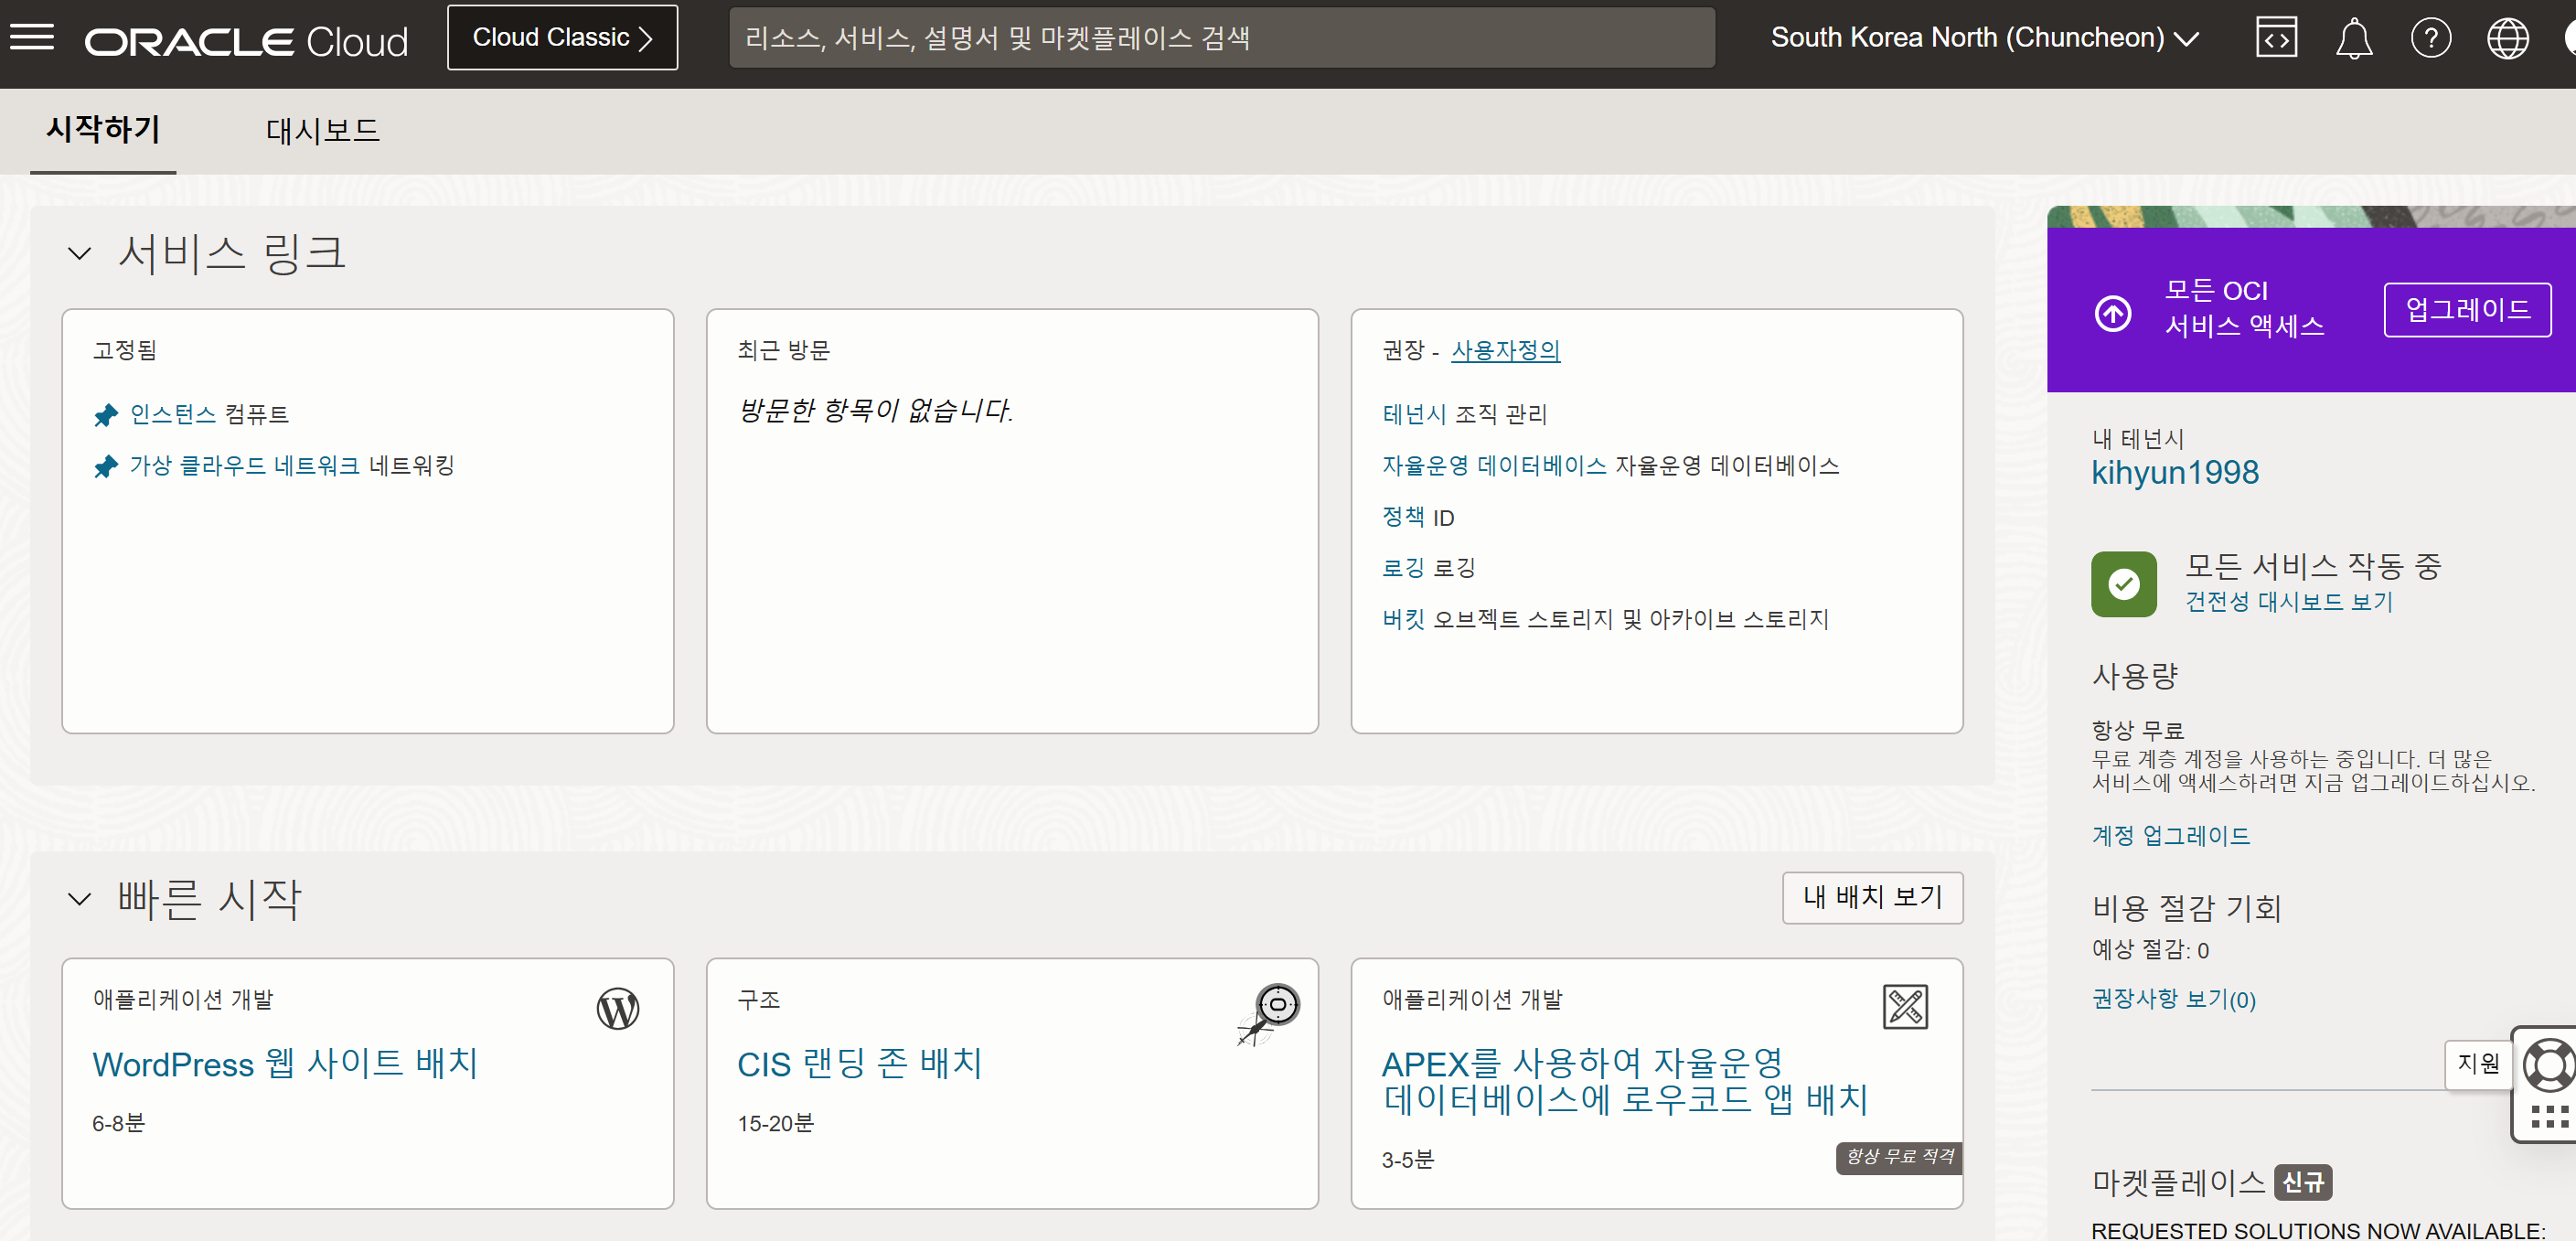Click the WordPress logo icon
Screen dimensions: 2576x1241
point(618,1008)
